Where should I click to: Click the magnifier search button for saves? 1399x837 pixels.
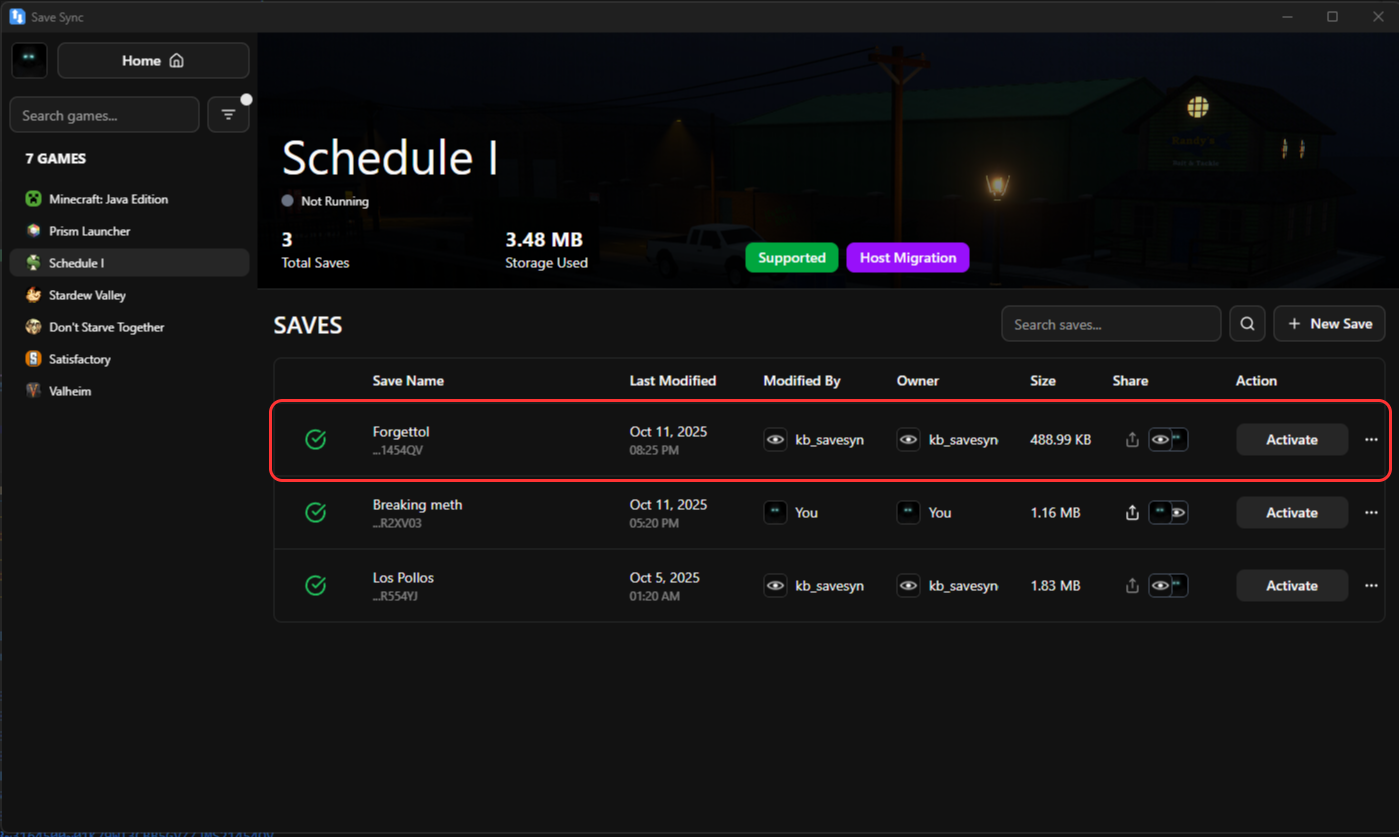tap(1247, 324)
